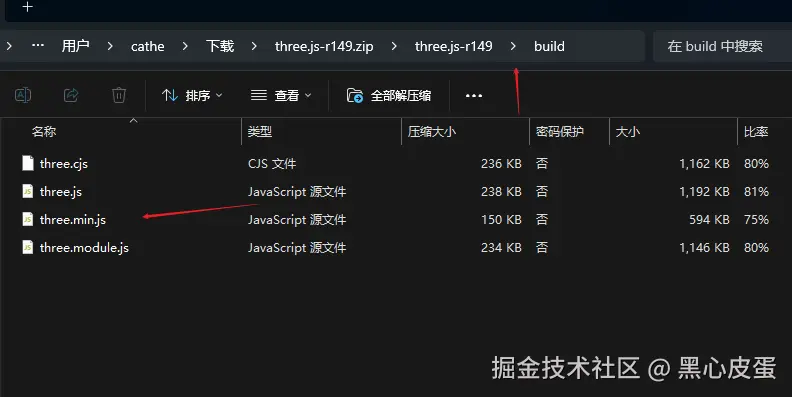Image resolution: width=792 pixels, height=397 pixels.
Task: Go to the 用户 folder in the breadcrumb
Action: tap(76, 46)
